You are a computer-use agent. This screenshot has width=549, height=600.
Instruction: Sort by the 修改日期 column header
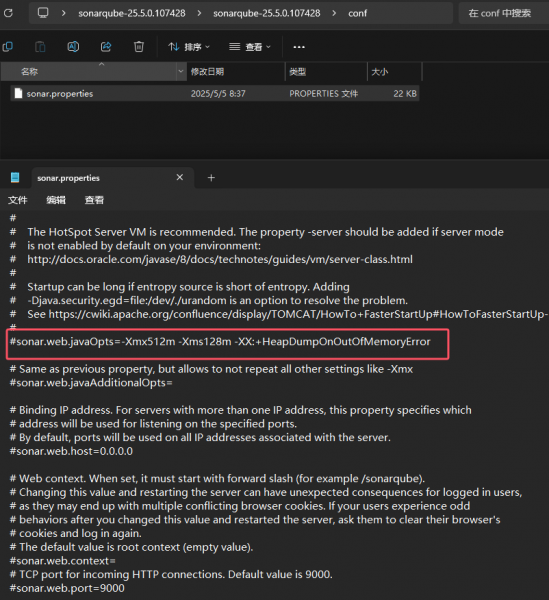click(236, 72)
